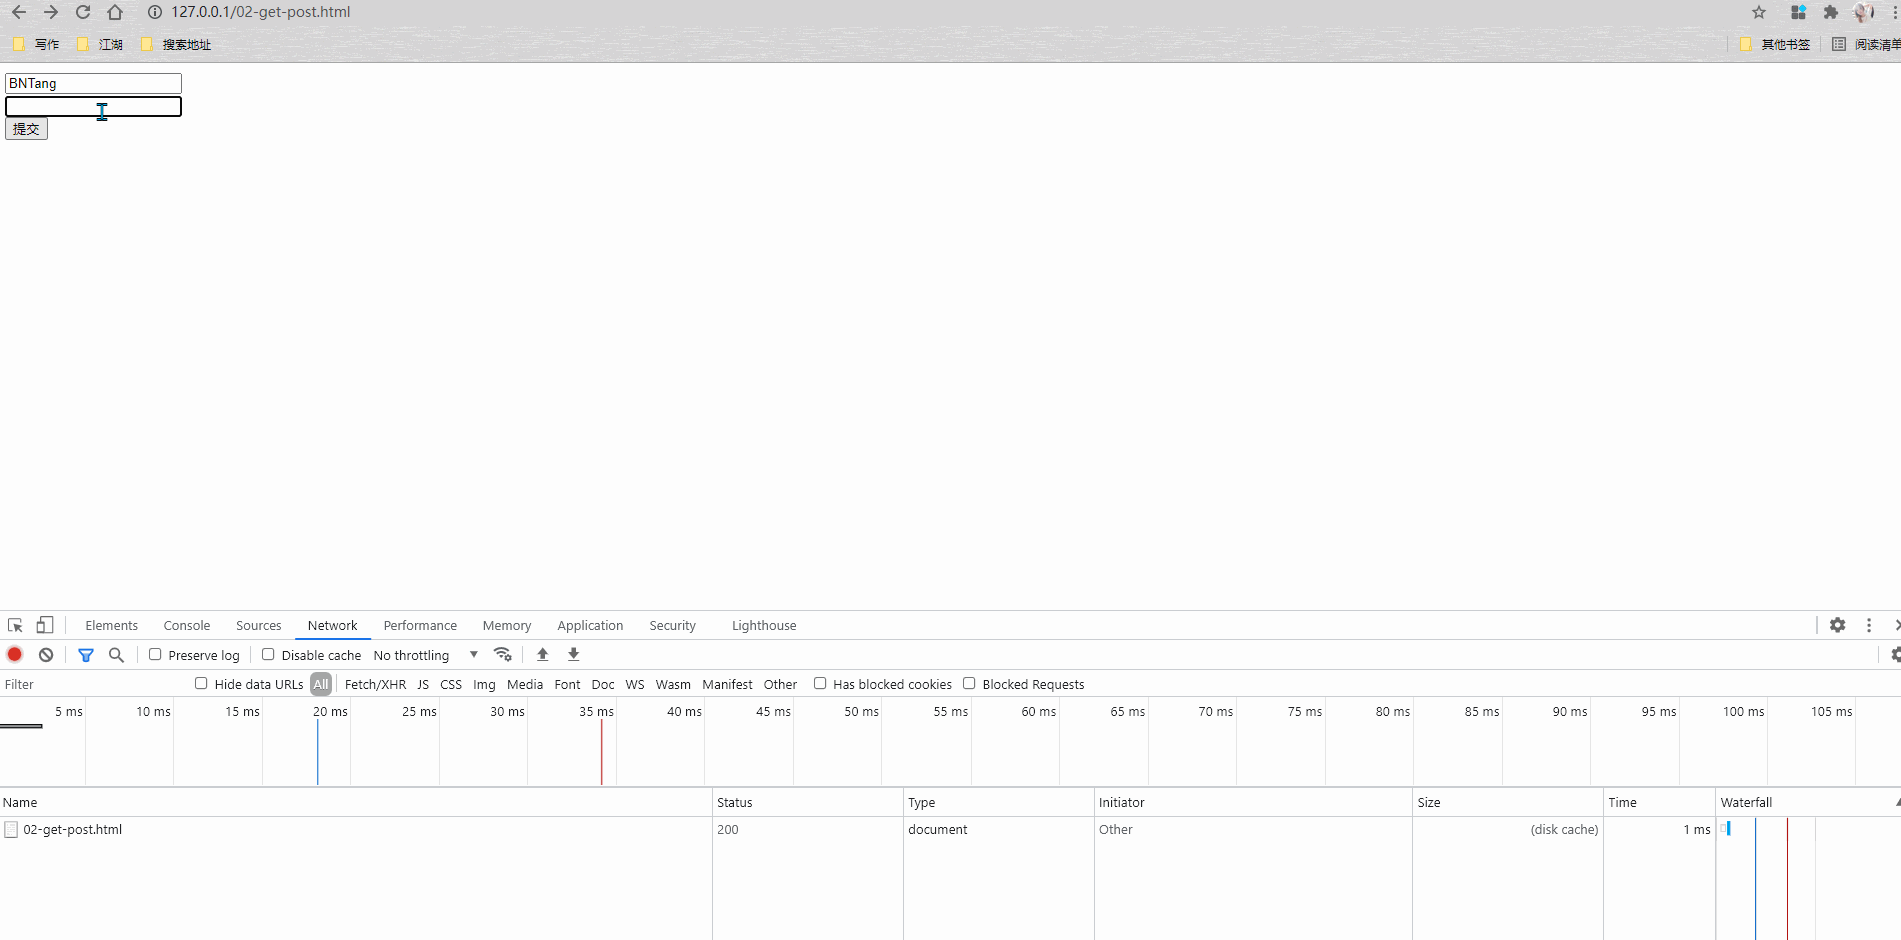Check Has blocked cookies filter
Viewport: 1901px width, 940px height.
(820, 683)
